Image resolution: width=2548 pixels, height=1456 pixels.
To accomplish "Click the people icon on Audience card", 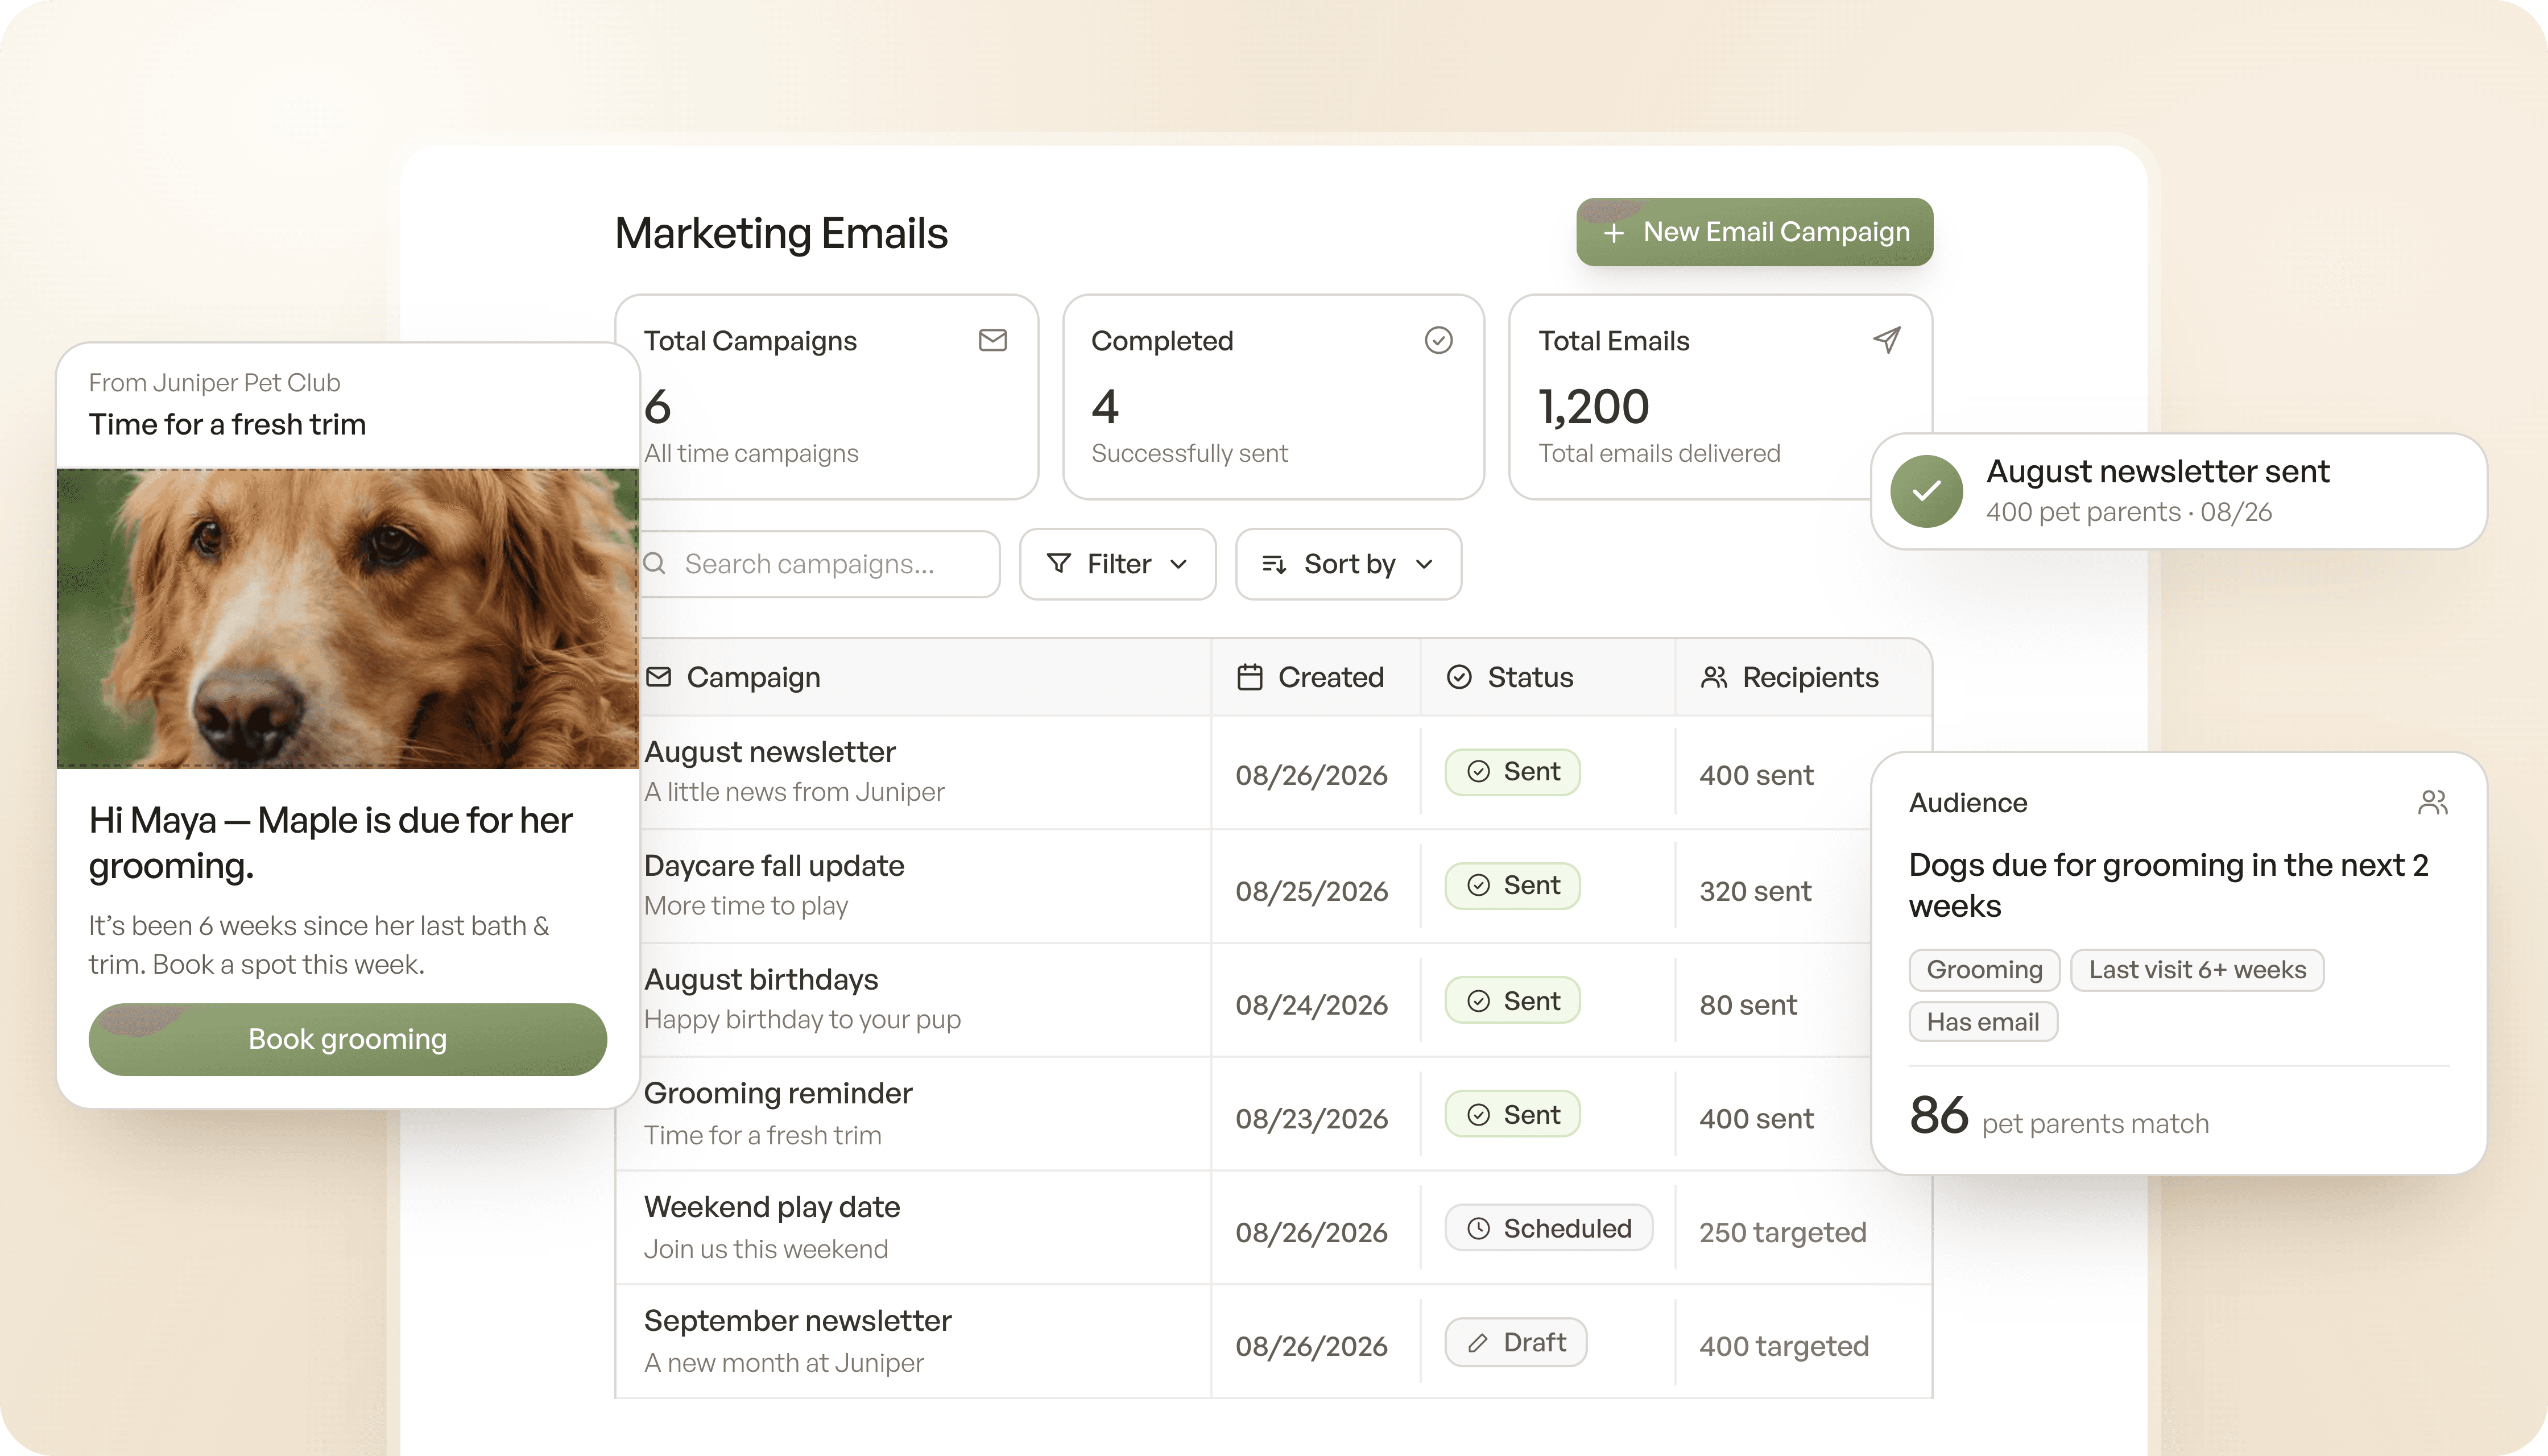I will click(2433, 802).
